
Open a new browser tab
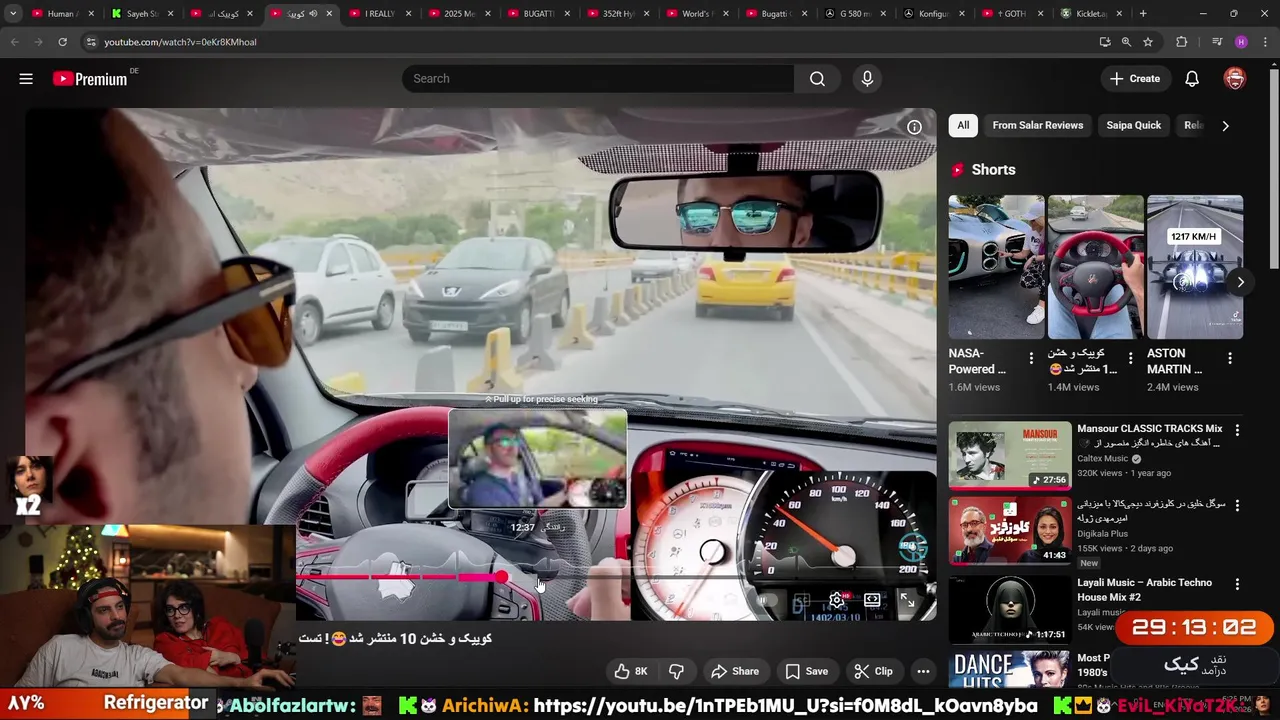tap(1143, 14)
